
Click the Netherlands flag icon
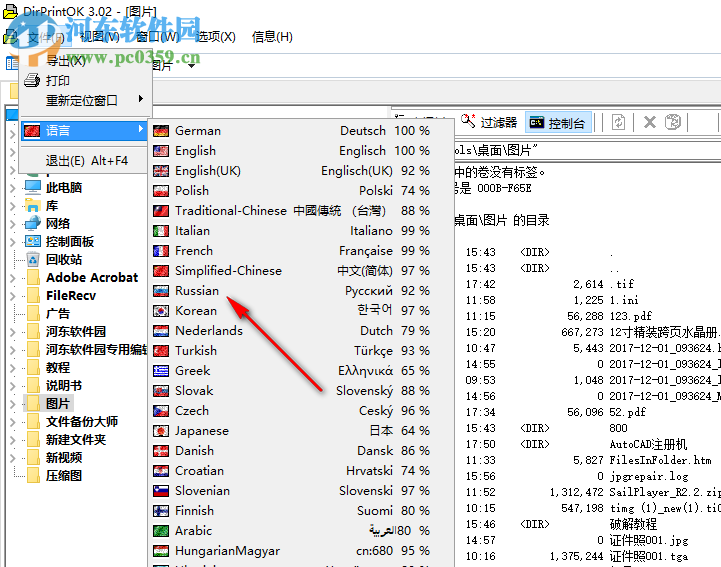click(x=161, y=331)
